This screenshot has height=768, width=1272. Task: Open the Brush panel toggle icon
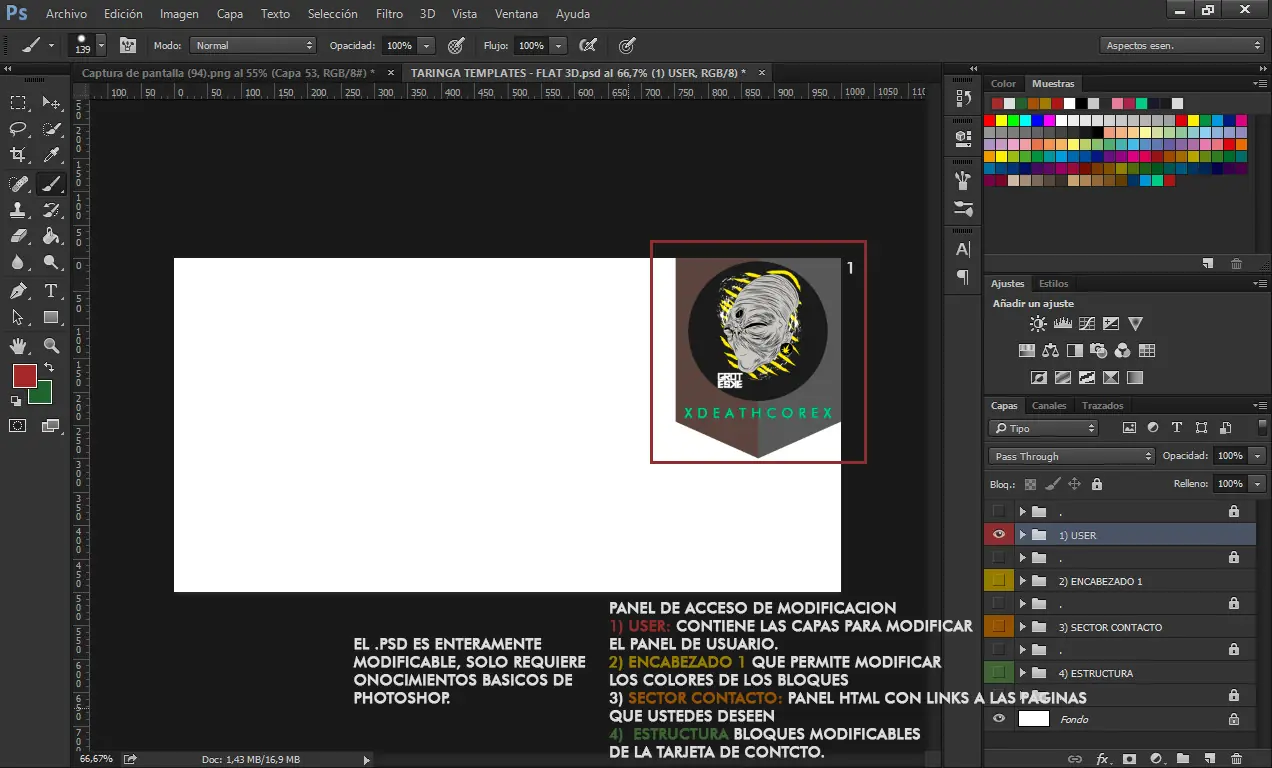(128, 45)
